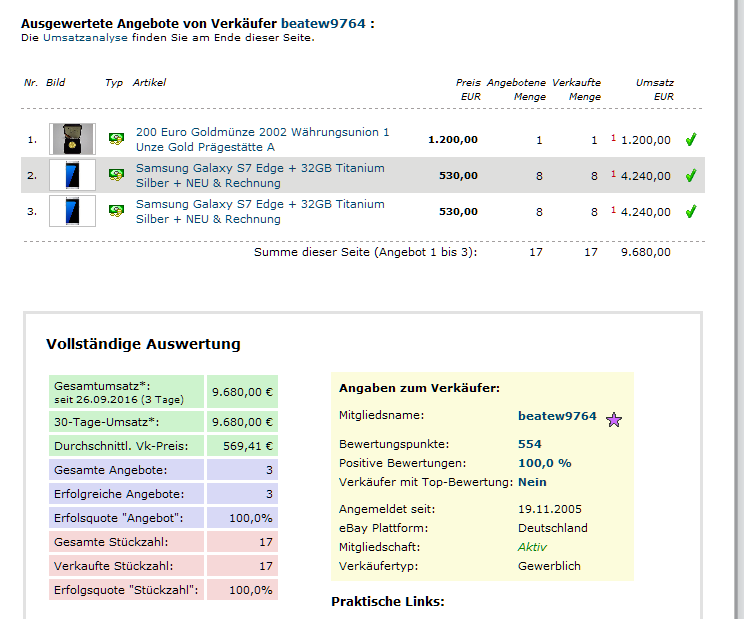
Task: Click the price 1.200,00 in row 1
Action: coord(453,140)
